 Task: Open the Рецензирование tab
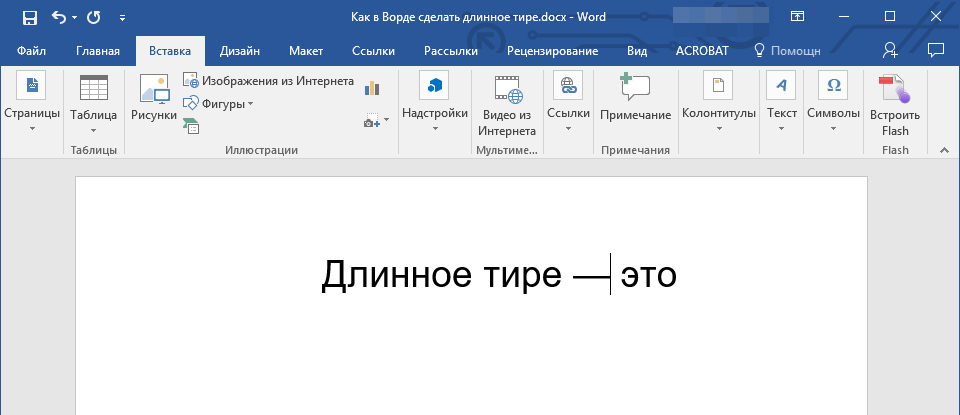552,51
